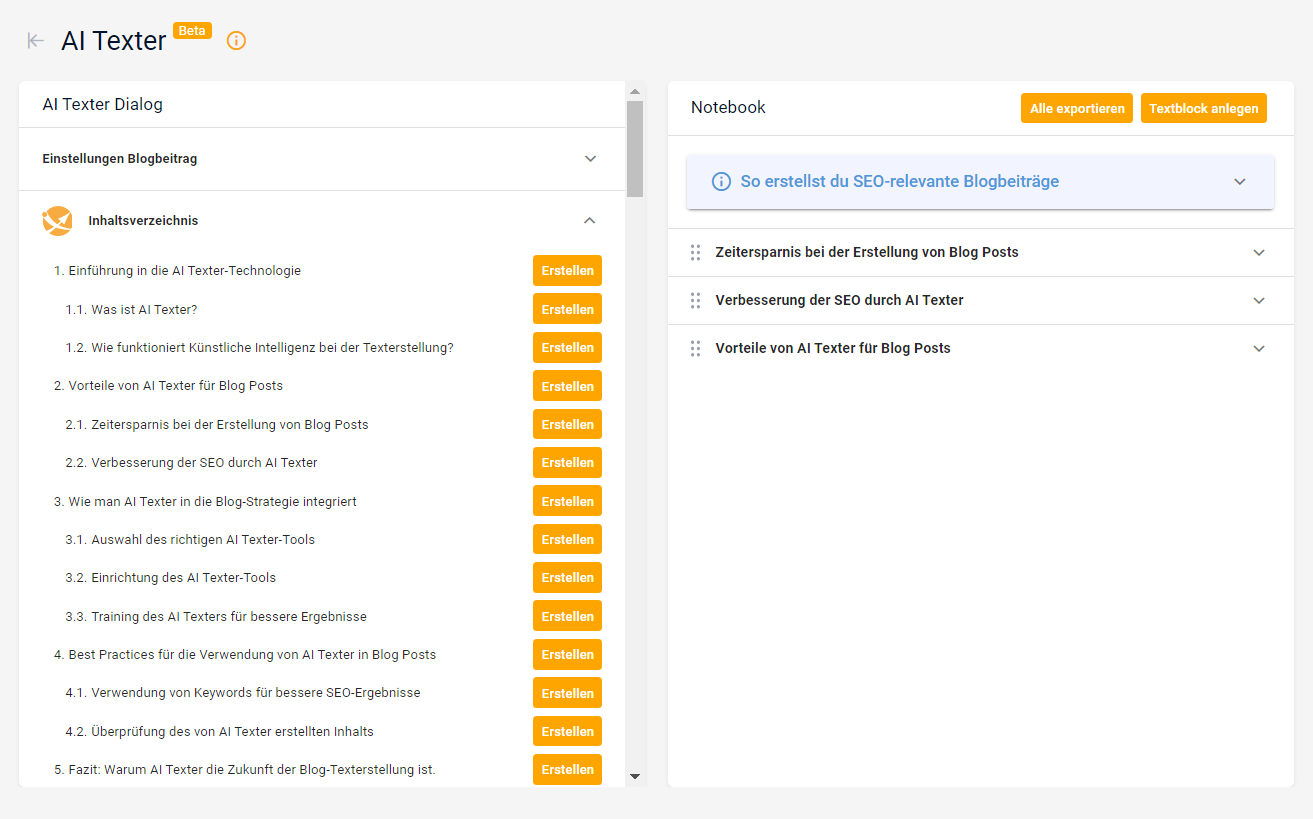Viewport: 1313px width, 819px height.
Task: Click Notebook title 'Verbesserung der SEO durch AI Texter'
Action: [x=840, y=301]
